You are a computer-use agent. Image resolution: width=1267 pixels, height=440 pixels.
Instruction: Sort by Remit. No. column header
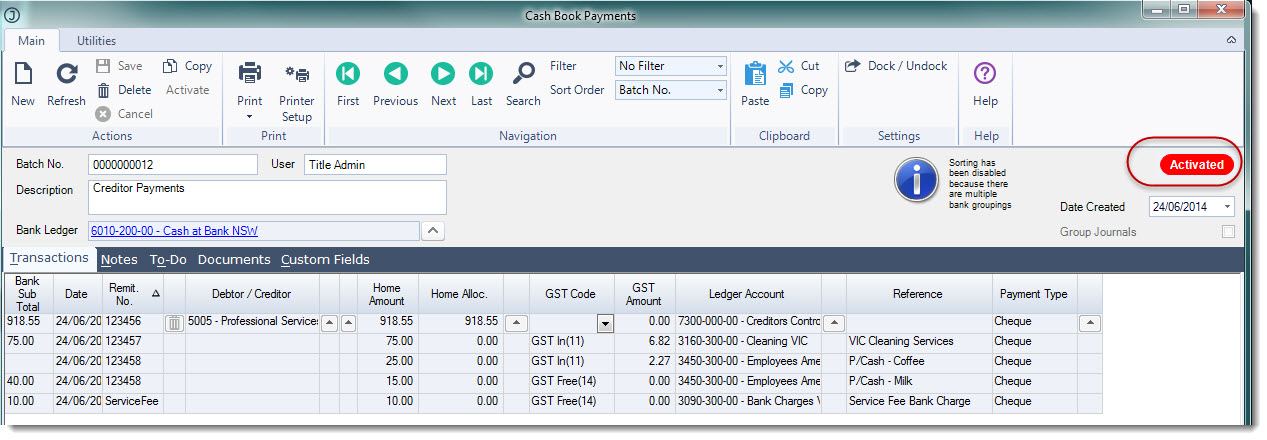[x=132, y=294]
